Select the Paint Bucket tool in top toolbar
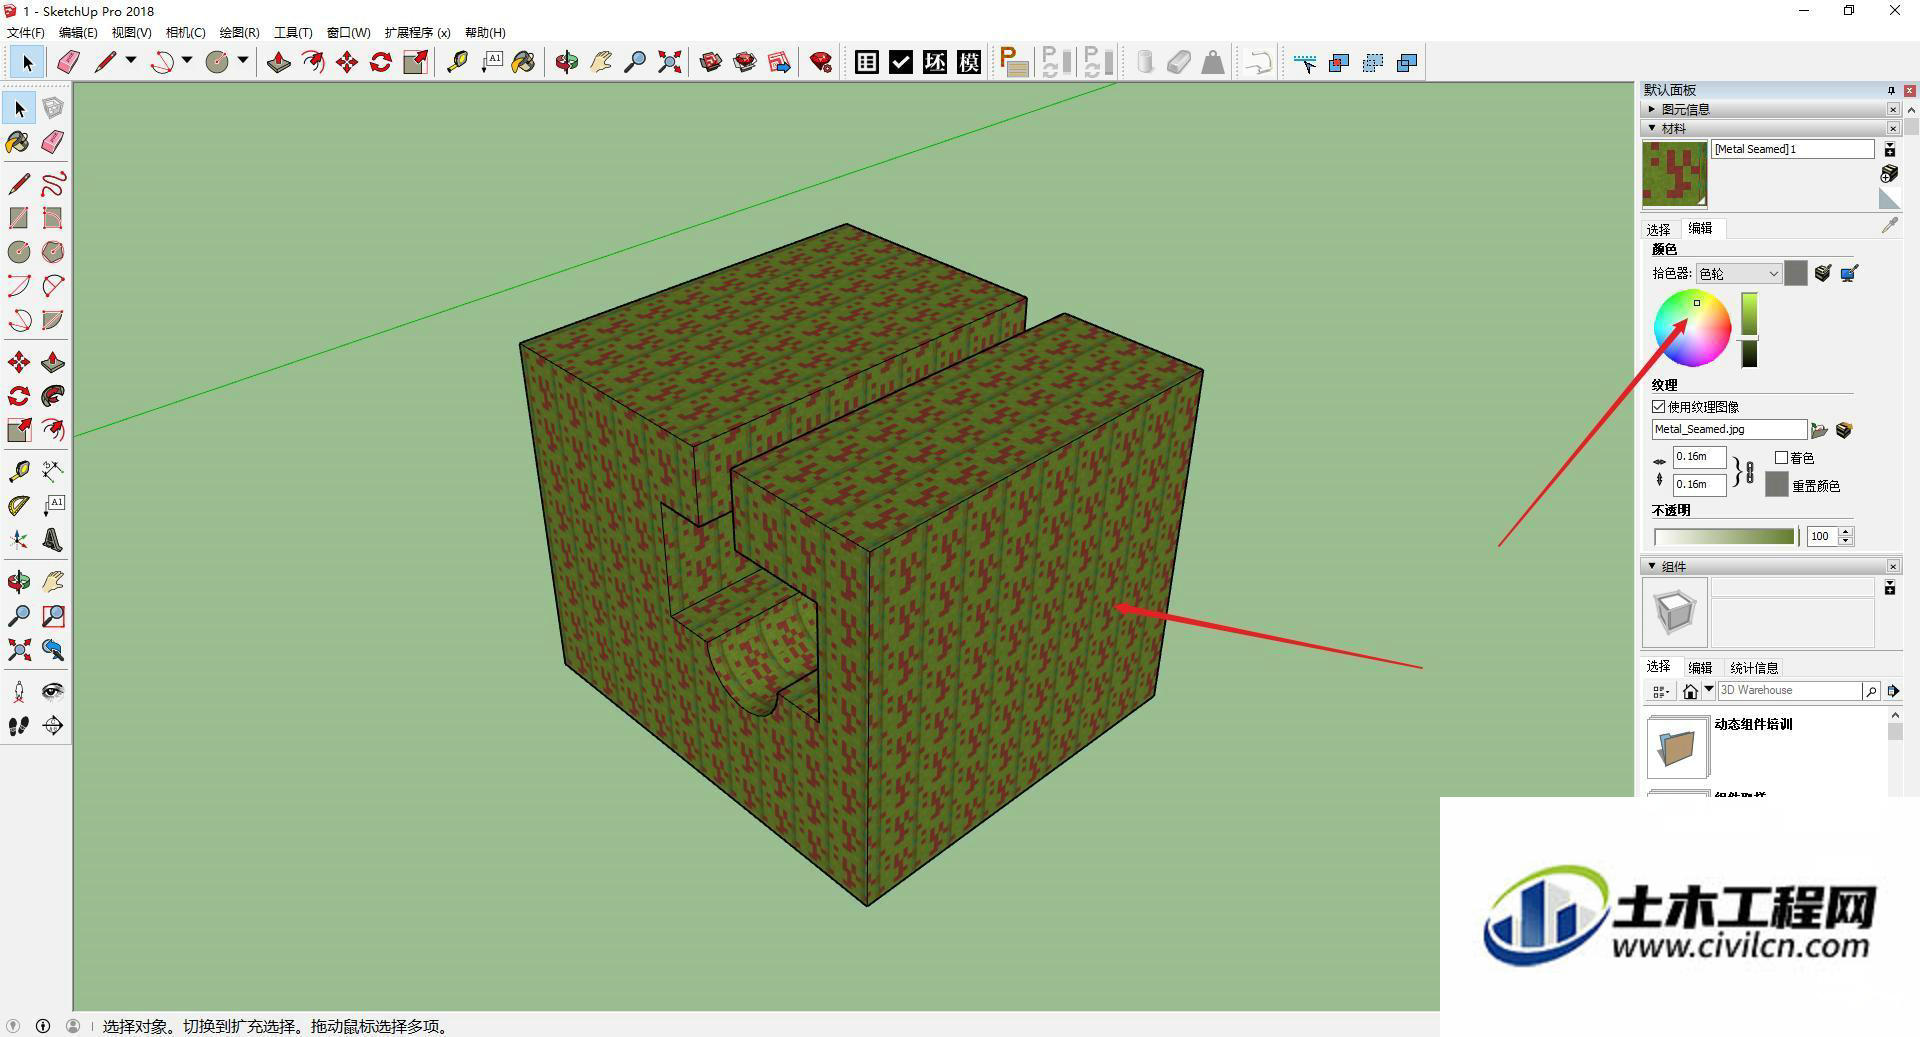Screen dimensions: 1920x1037 point(523,62)
